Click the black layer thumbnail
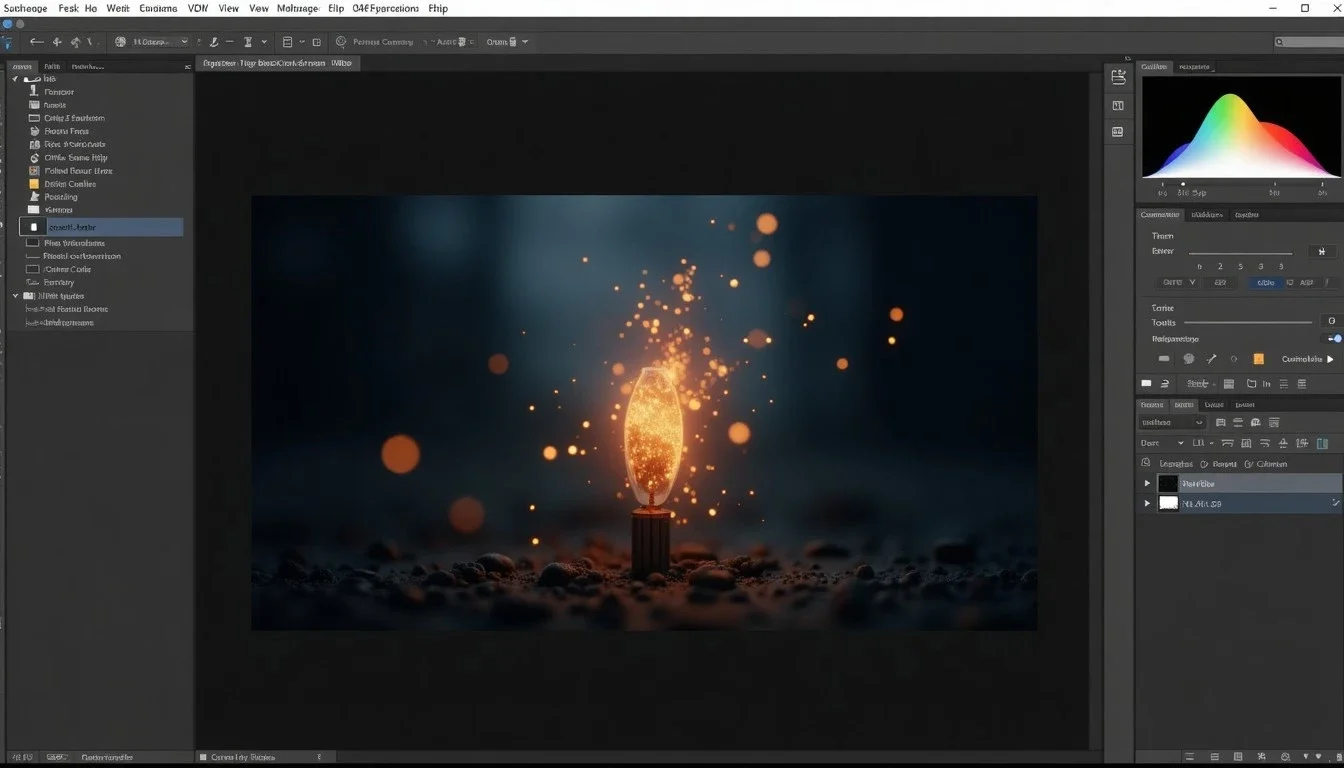This screenshot has height=768, width=1344. (1167, 484)
